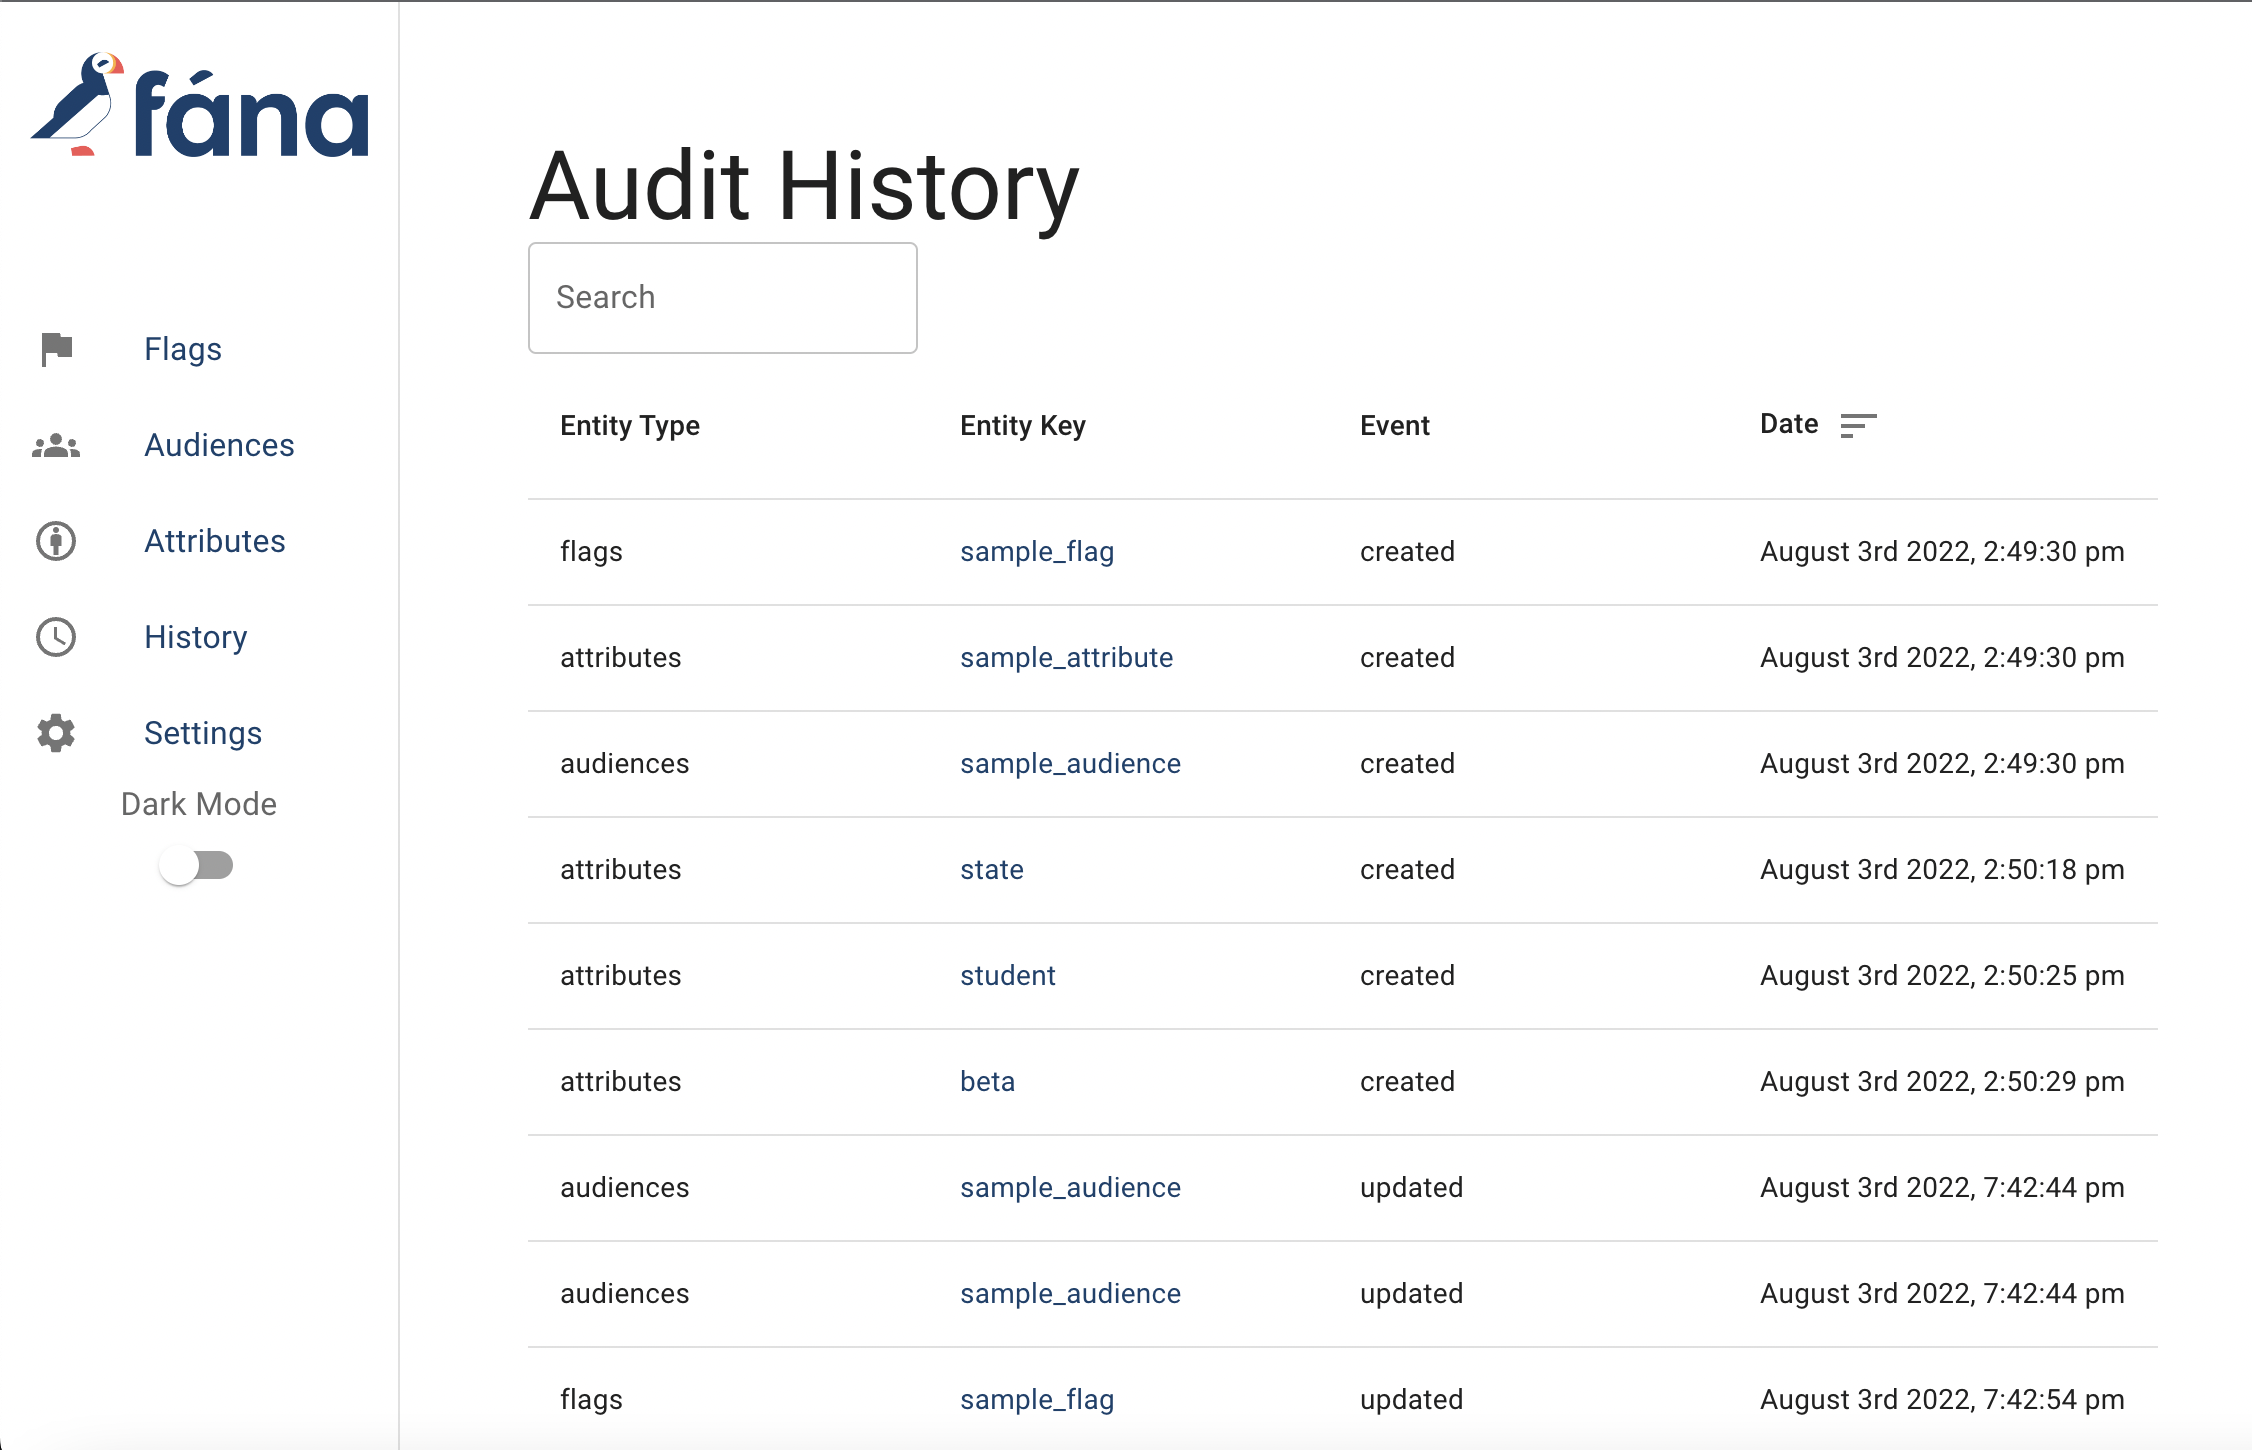Open the Attributes menu item
2252x1450 pixels.
(215, 541)
